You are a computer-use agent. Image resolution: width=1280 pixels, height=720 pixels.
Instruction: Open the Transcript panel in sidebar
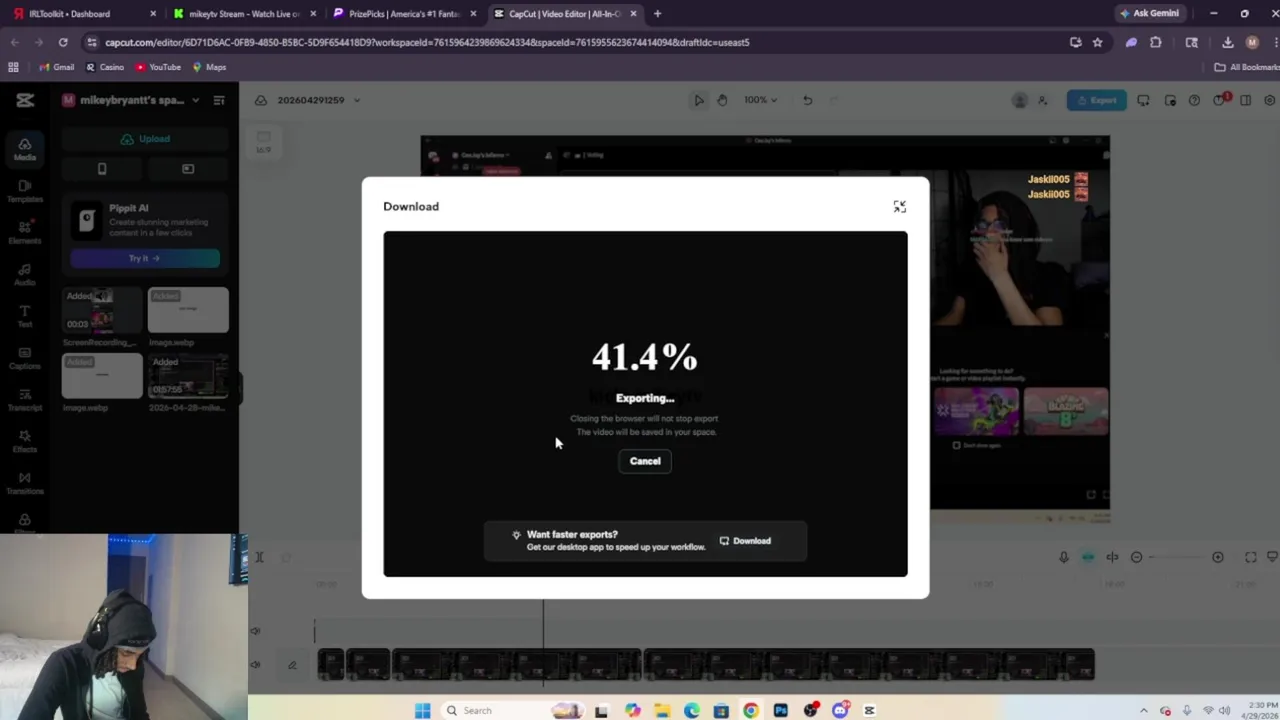(x=25, y=400)
